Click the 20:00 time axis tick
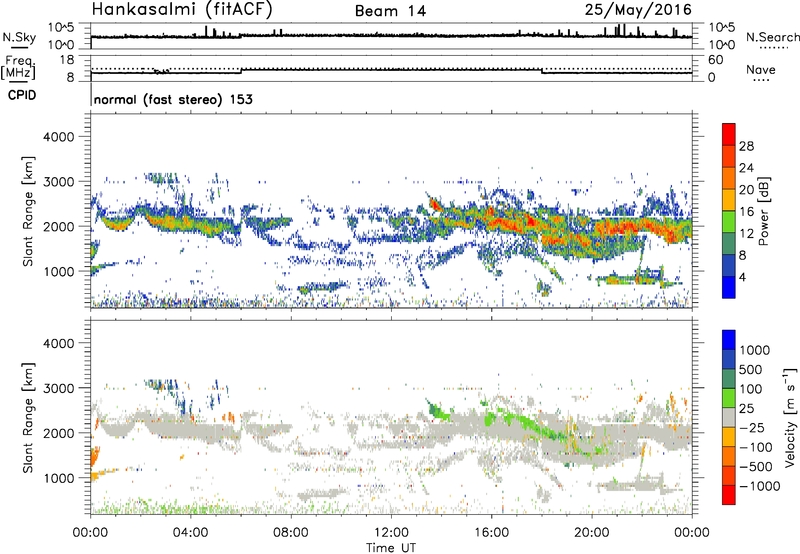Viewport: 800px width, 554px height. click(x=591, y=533)
